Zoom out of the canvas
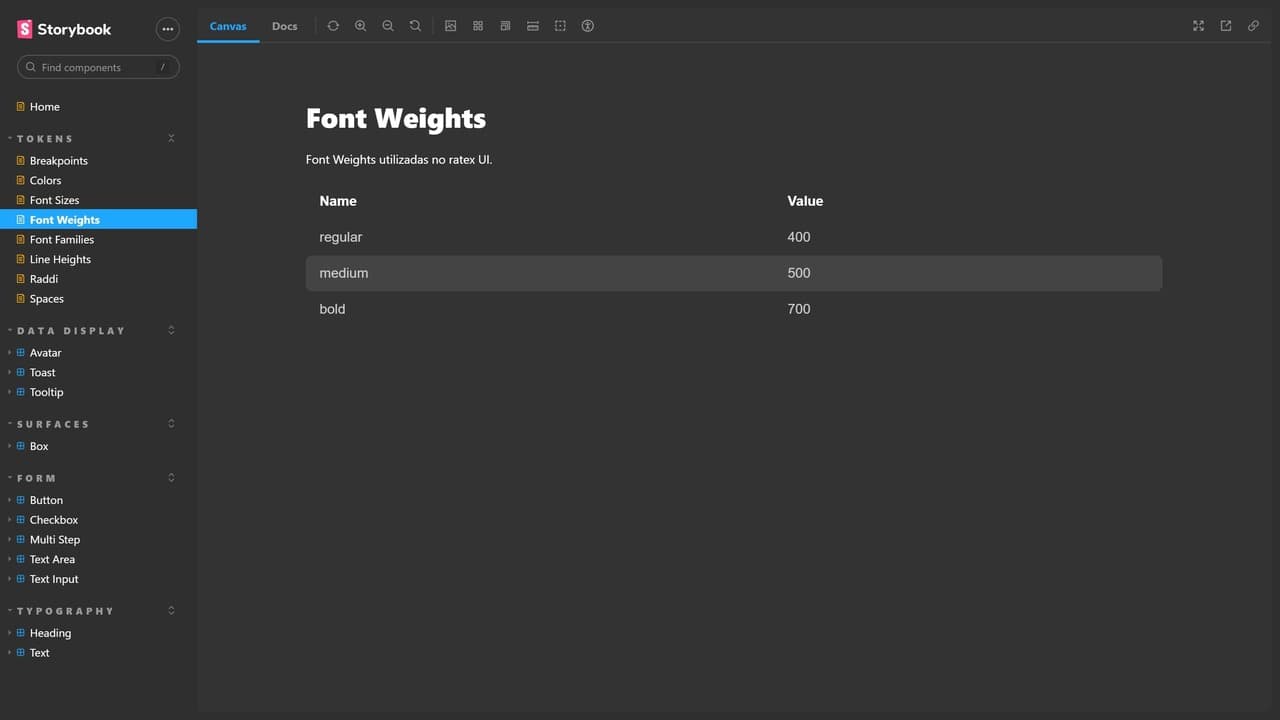 [x=388, y=26]
